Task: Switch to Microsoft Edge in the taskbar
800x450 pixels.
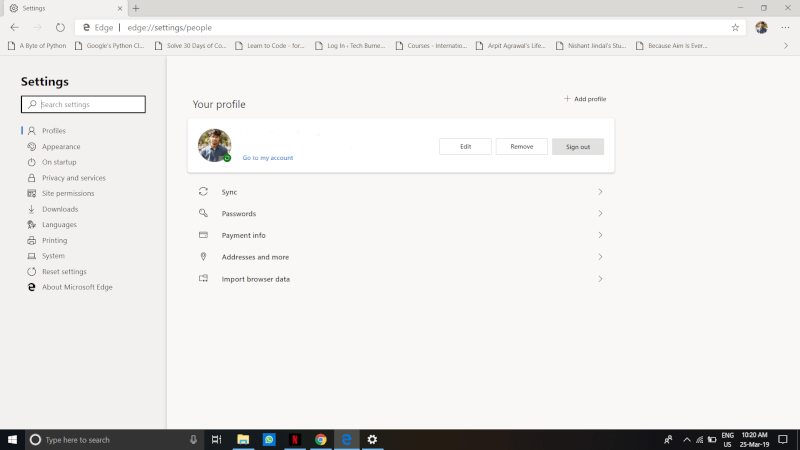Action: (346, 439)
